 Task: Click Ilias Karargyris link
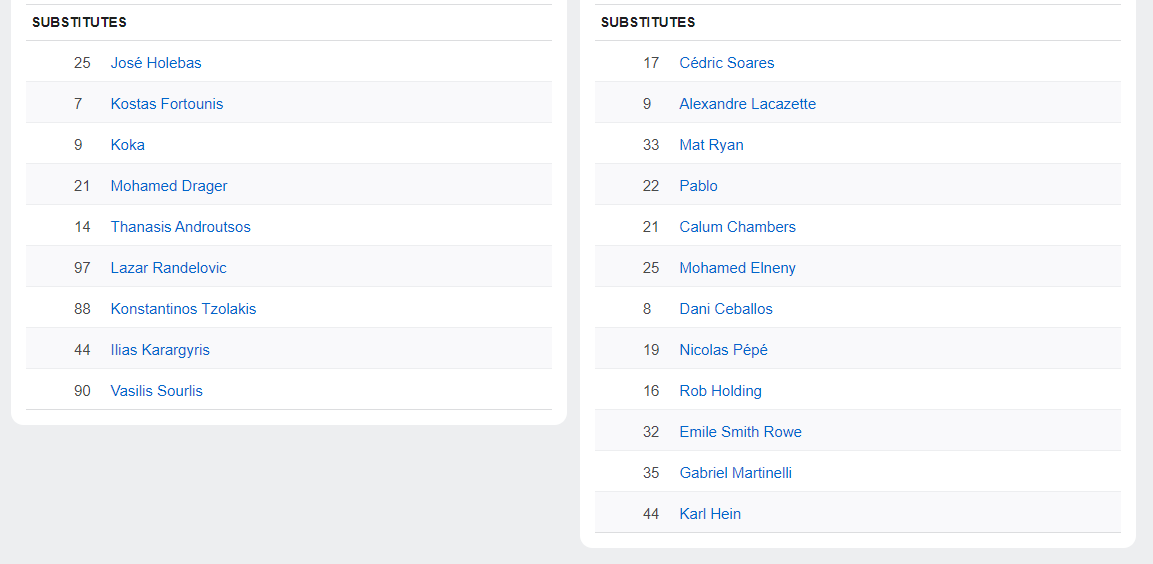pos(160,350)
